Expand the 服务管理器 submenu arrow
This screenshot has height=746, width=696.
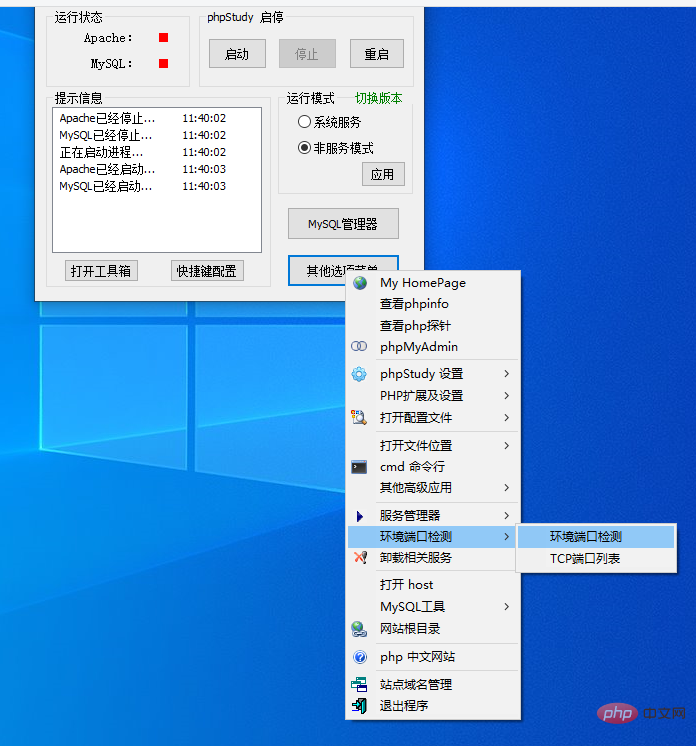[507, 516]
